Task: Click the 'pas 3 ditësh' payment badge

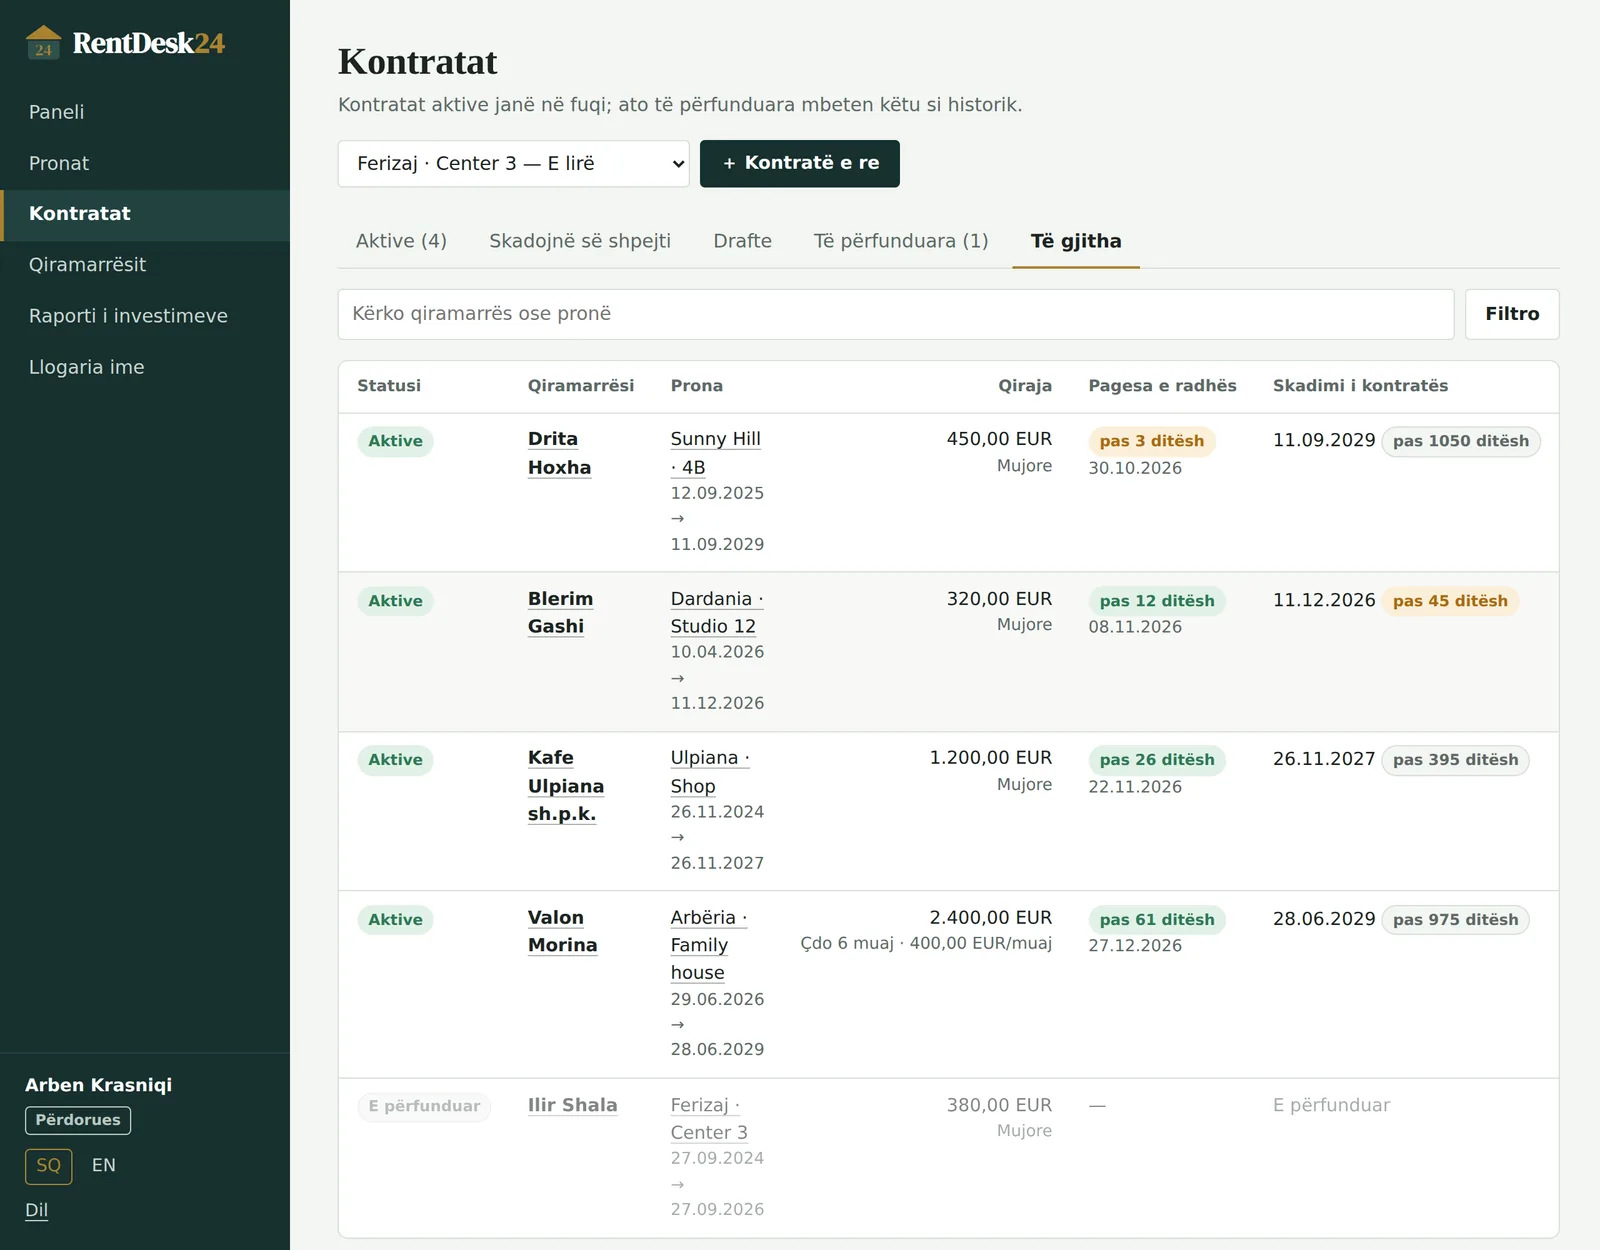Action: (x=1152, y=441)
